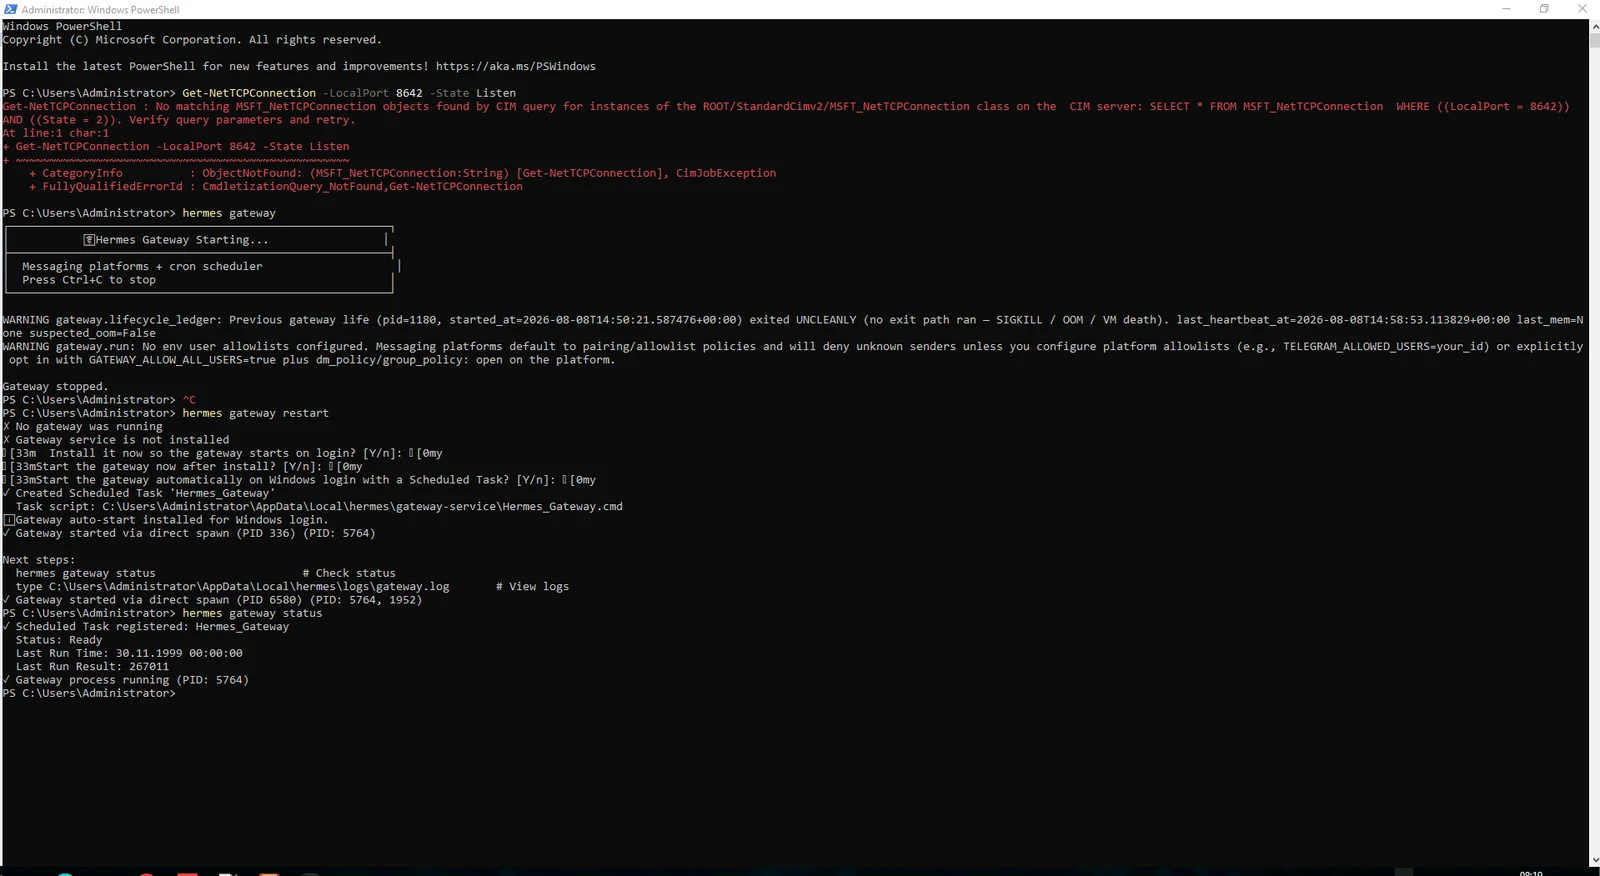The image size is (1600, 876).
Task: Click 'Last Run Time: 30.11.1999 00:00:00'
Action: pos(129,653)
